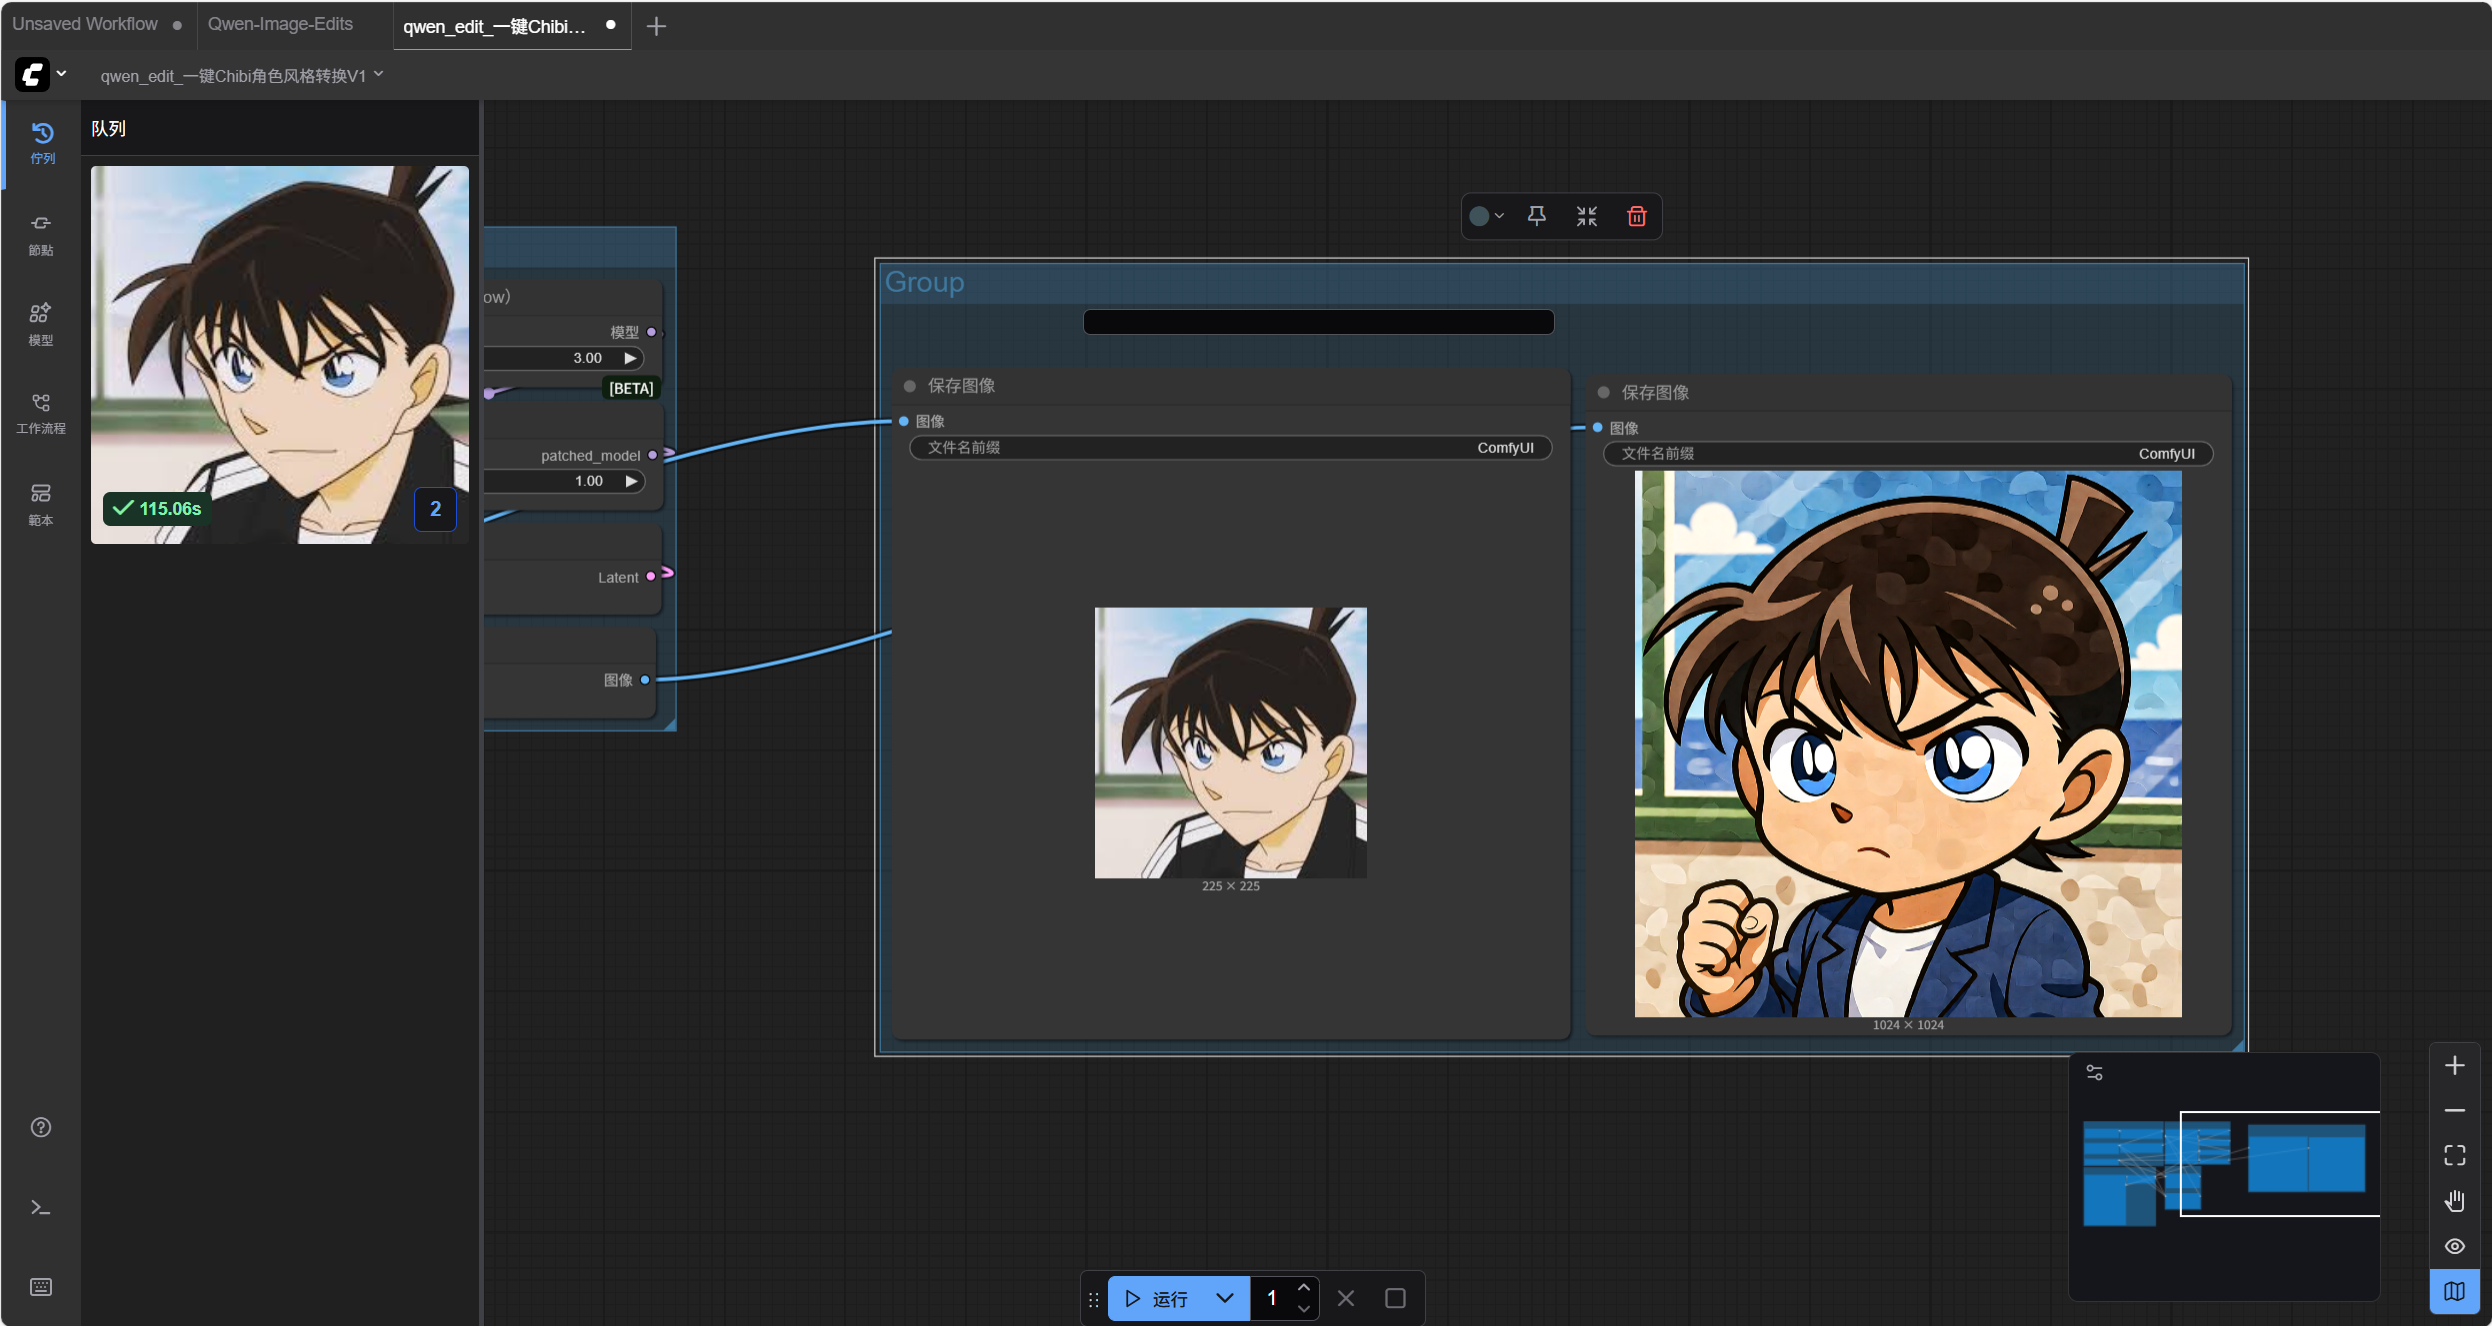Switch to the Qwen-Image-Edits tab

coord(281,24)
